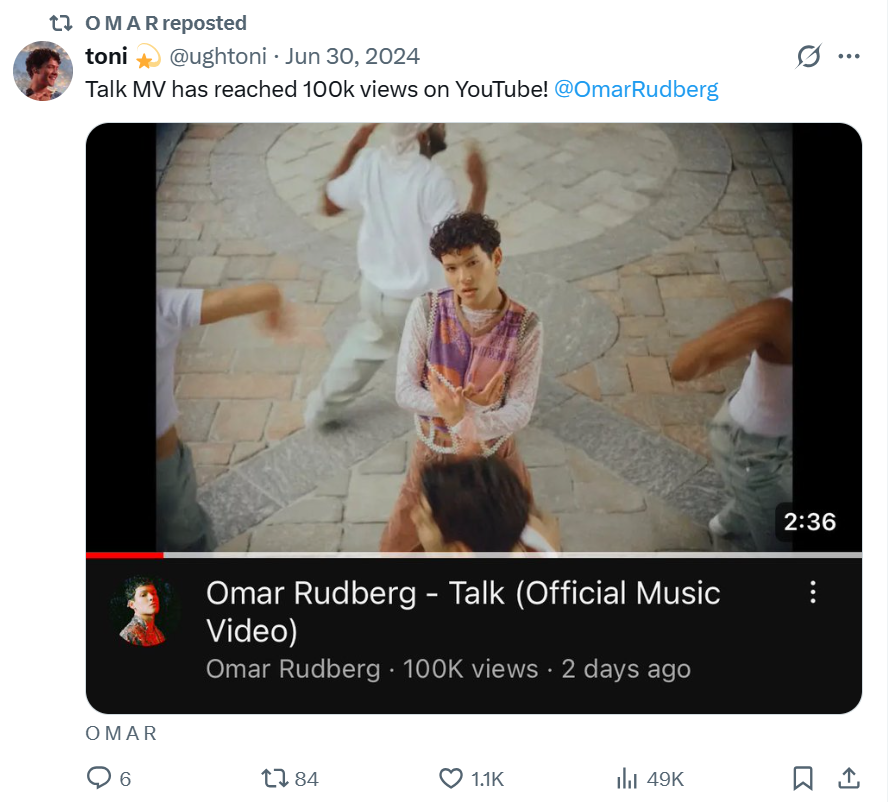Click the Omar Rudberg YouTube channel avatar

pyautogui.click(x=147, y=611)
